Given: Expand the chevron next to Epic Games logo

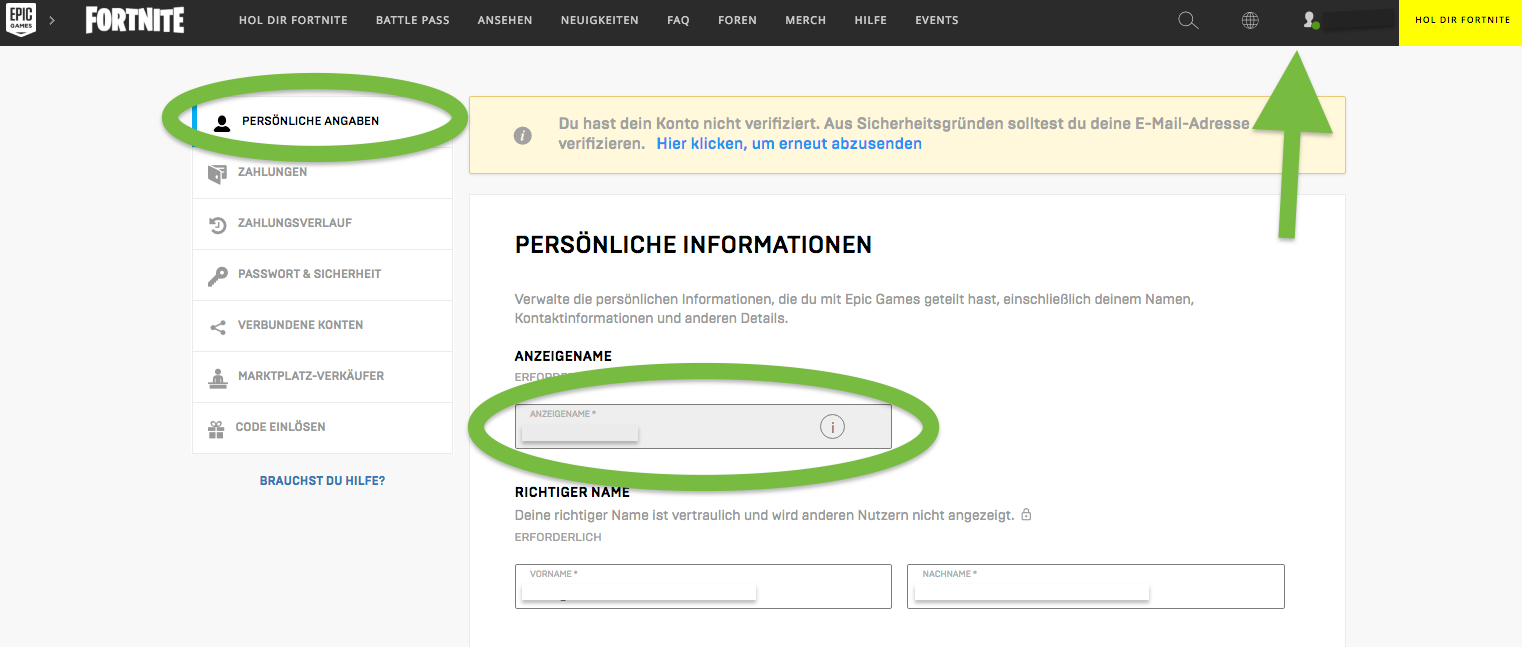Looking at the screenshot, I should [x=52, y=20].
